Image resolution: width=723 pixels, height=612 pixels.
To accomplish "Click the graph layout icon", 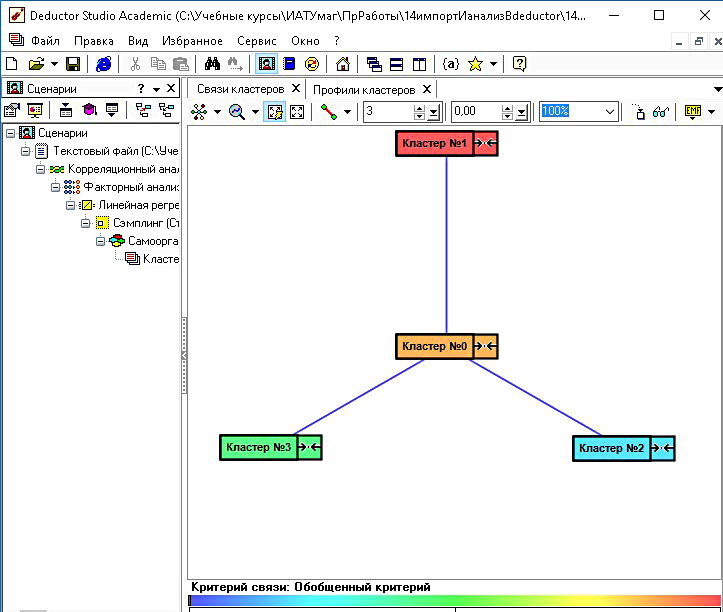I will point(199,112).
